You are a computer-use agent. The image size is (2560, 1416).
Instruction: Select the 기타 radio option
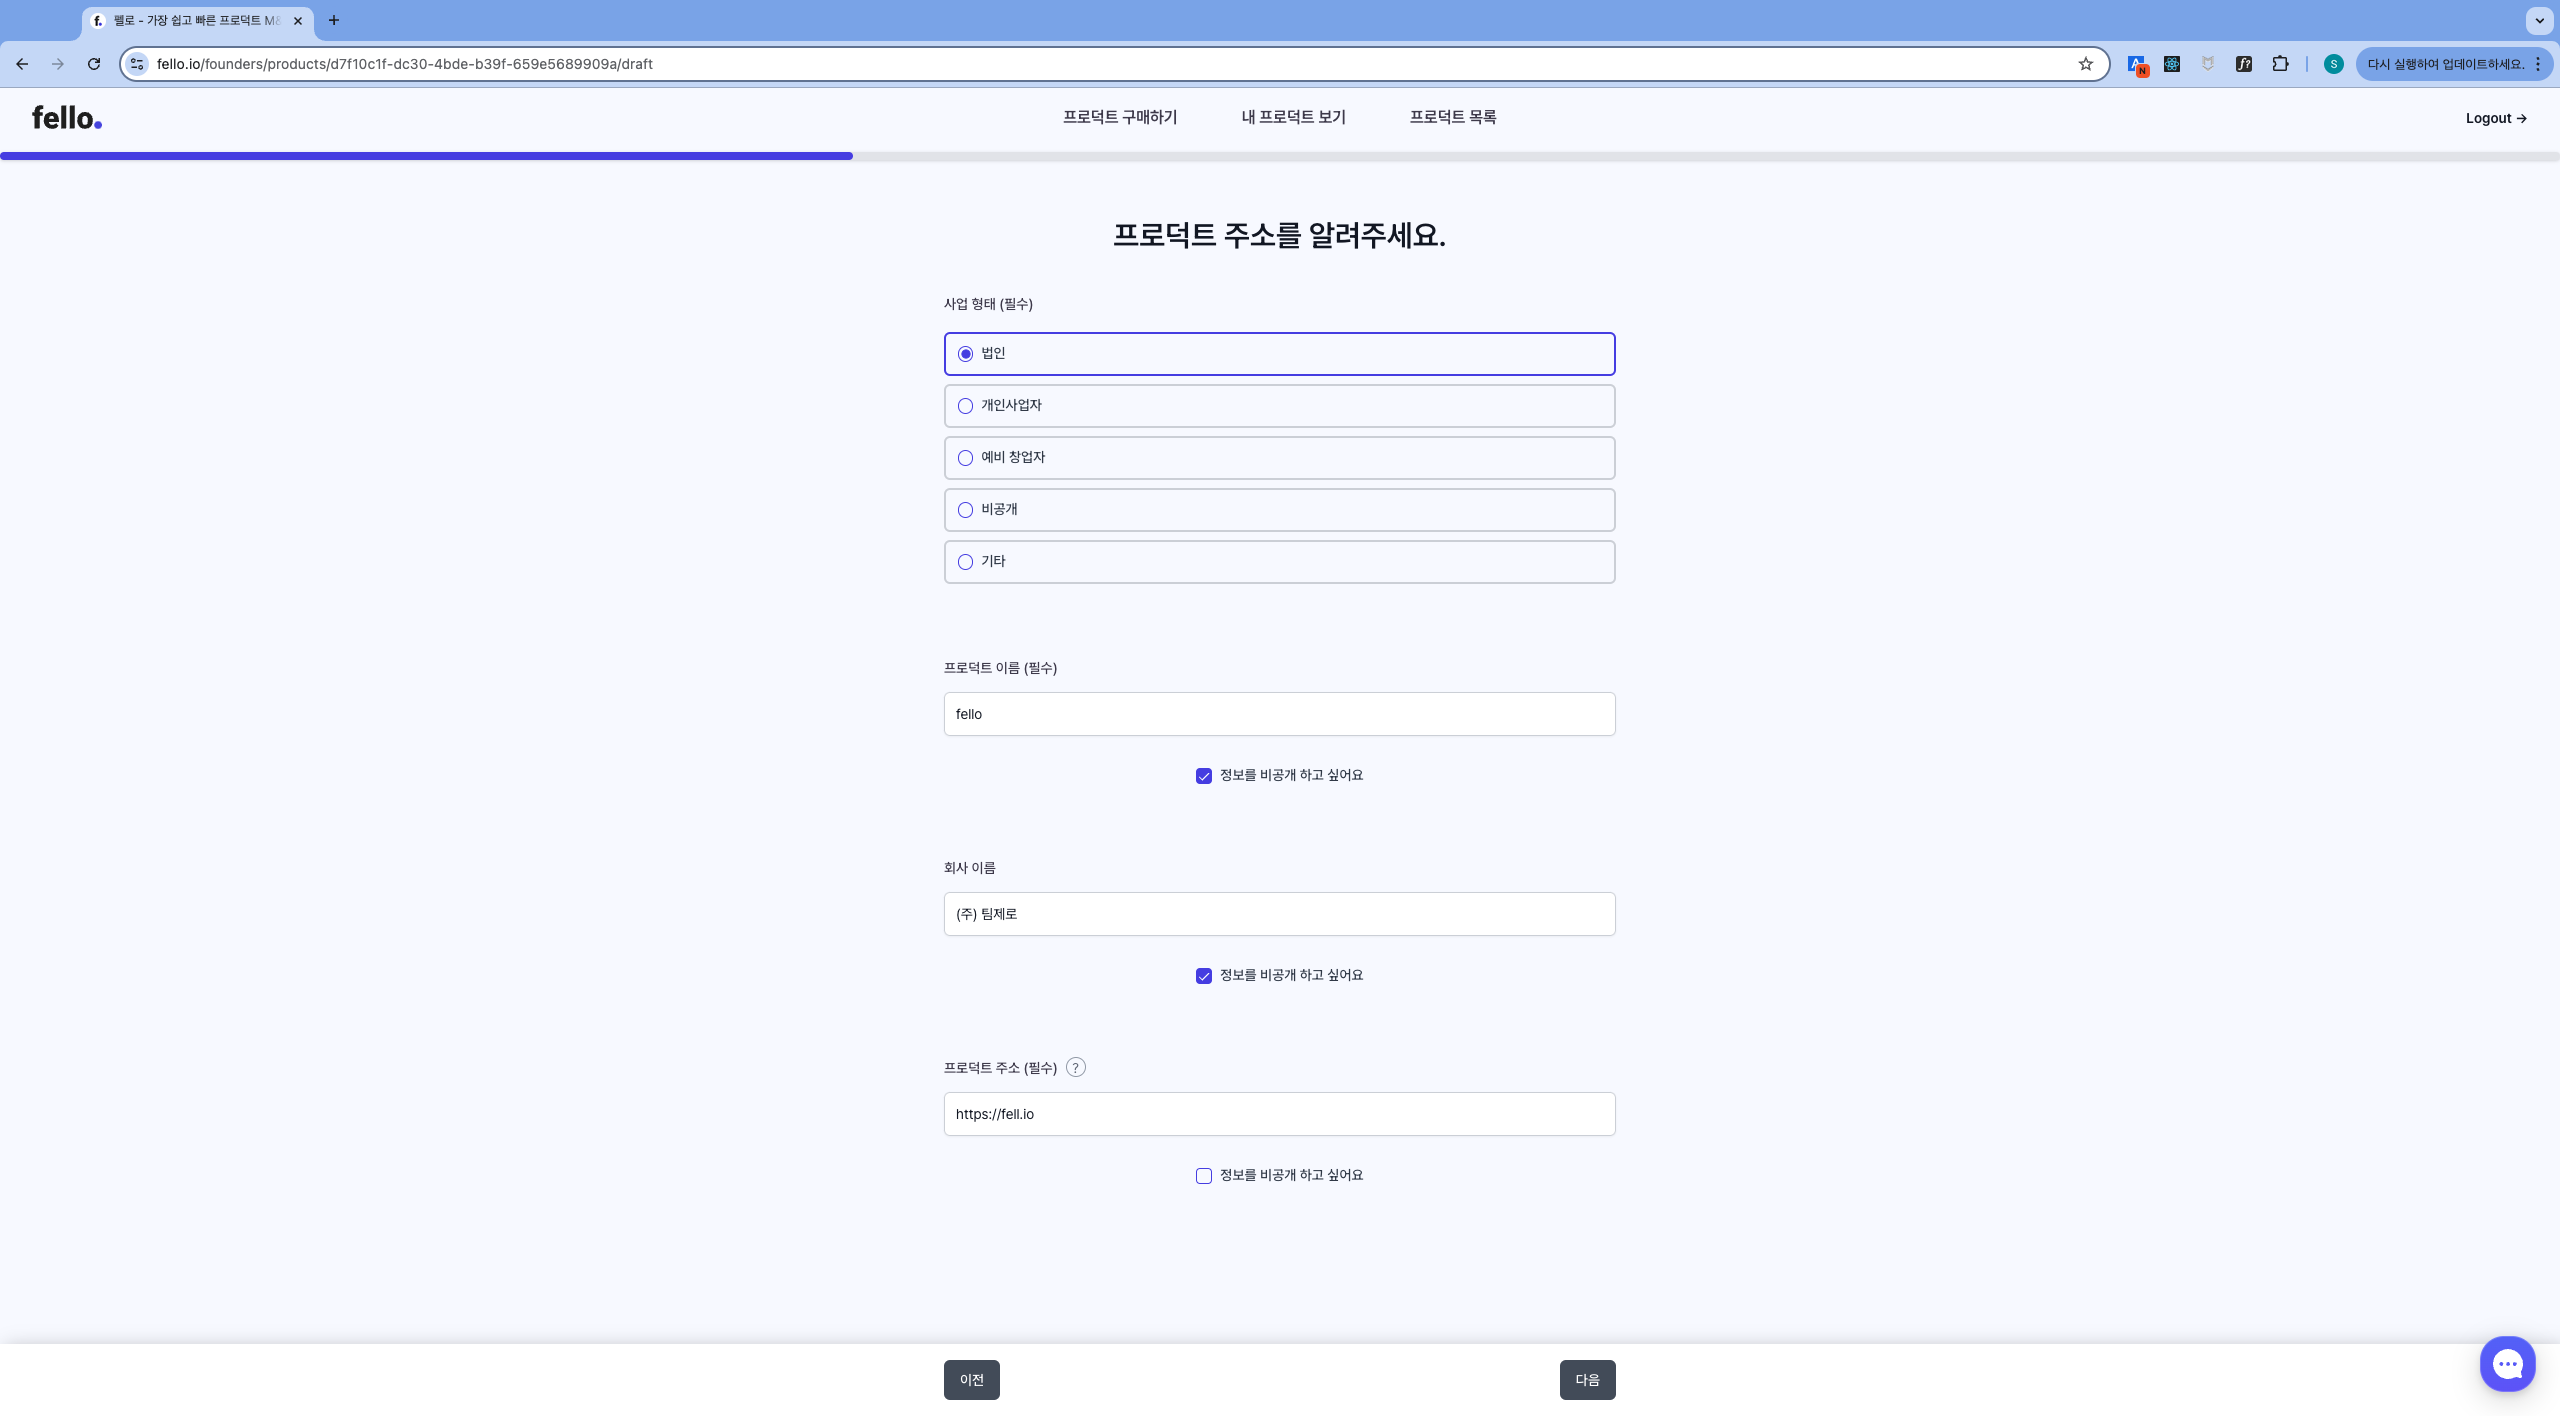pyautogui.click(x=1279, y=562)
